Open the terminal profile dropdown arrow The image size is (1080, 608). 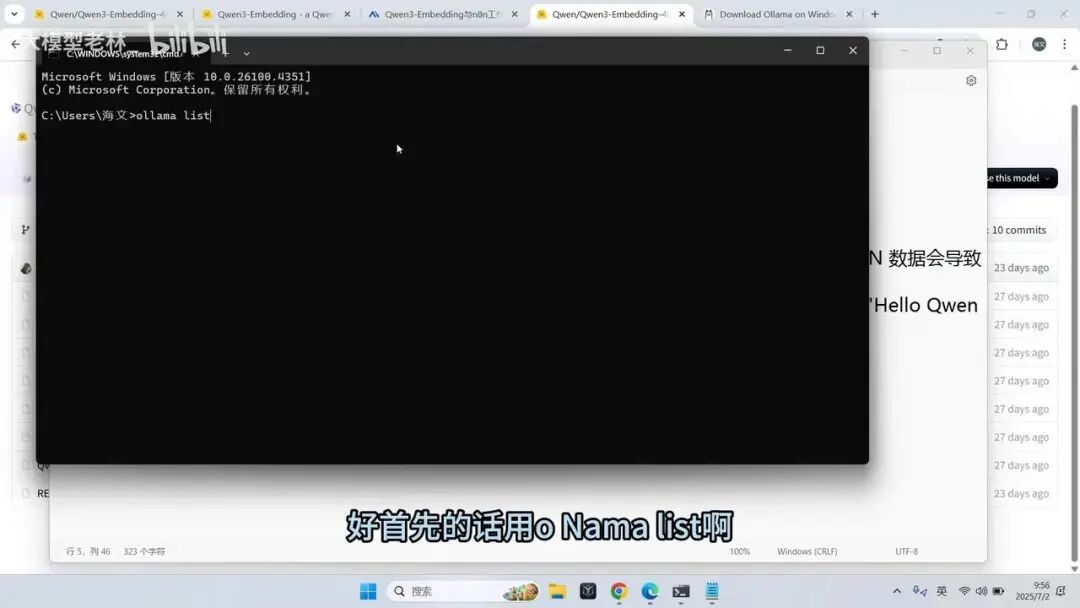[246, 53]
